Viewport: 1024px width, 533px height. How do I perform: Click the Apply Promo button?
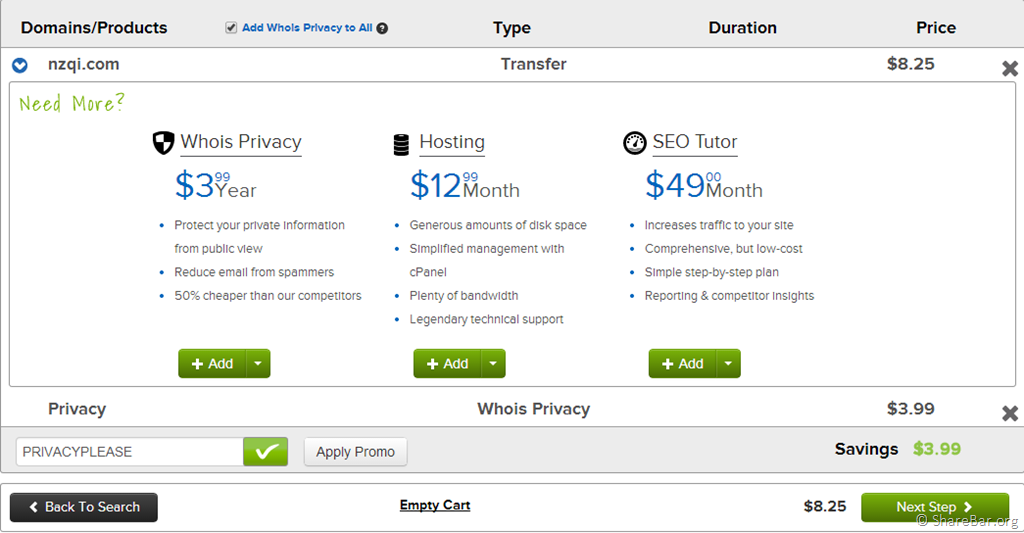(355, 452)
